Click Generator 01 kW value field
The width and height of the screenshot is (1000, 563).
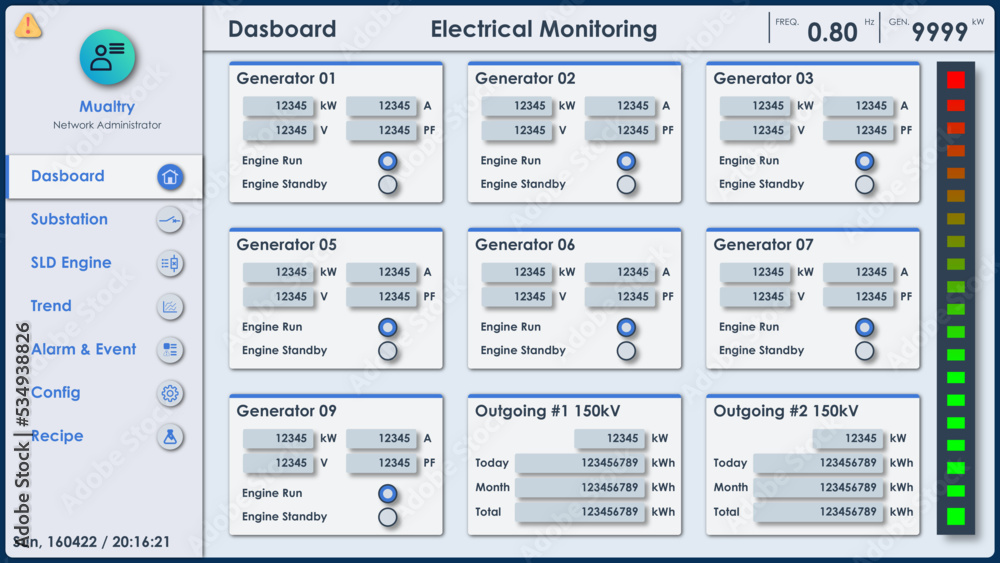pos(278,106)
